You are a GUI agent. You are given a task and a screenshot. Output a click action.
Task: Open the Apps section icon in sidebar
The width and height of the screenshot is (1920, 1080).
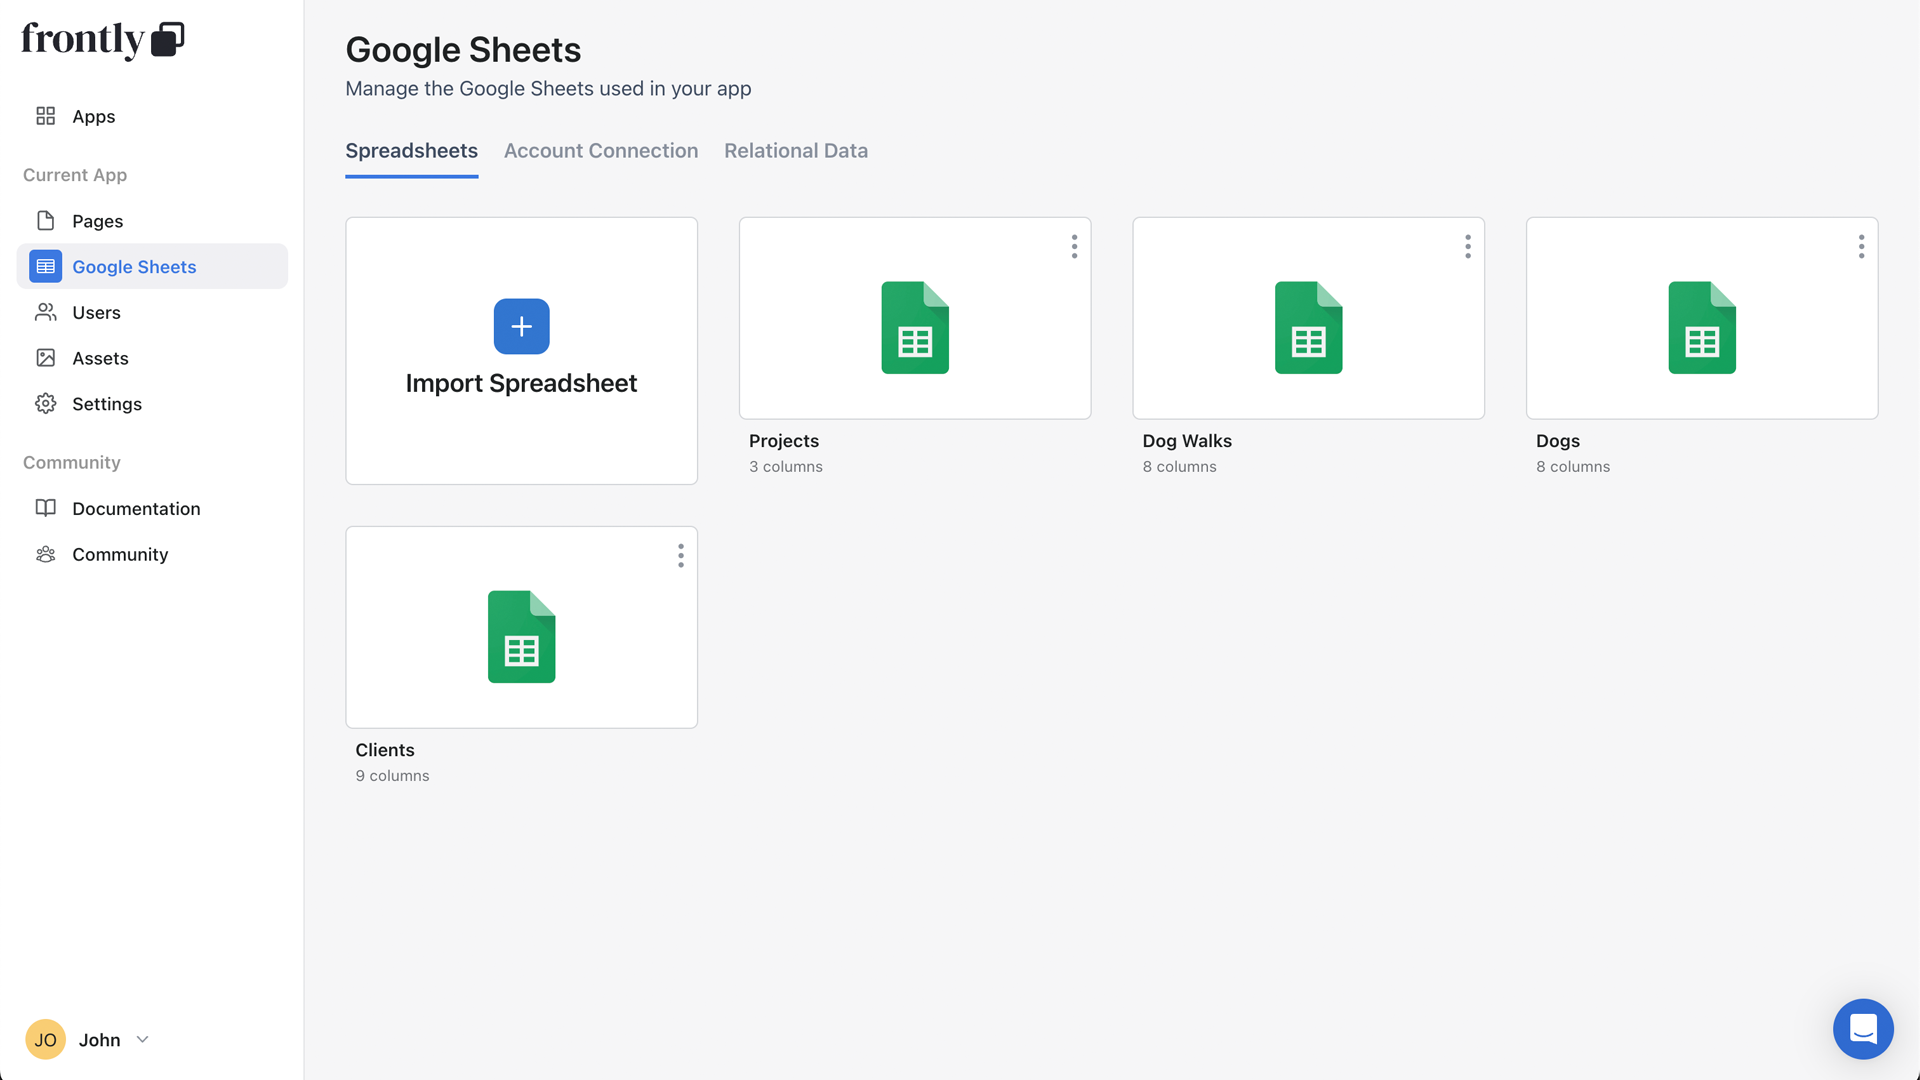[45, 116]
